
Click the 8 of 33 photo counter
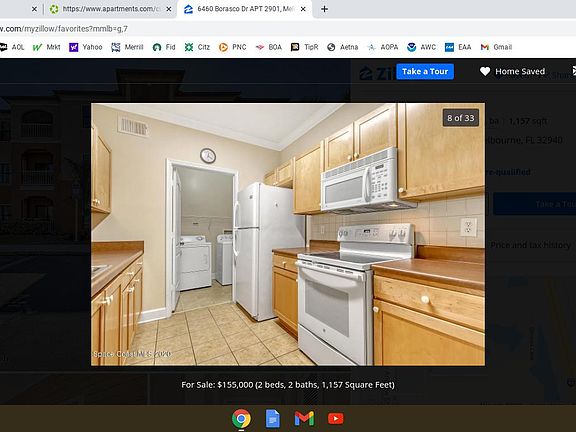pyautogui.click(x=461, y=118)
